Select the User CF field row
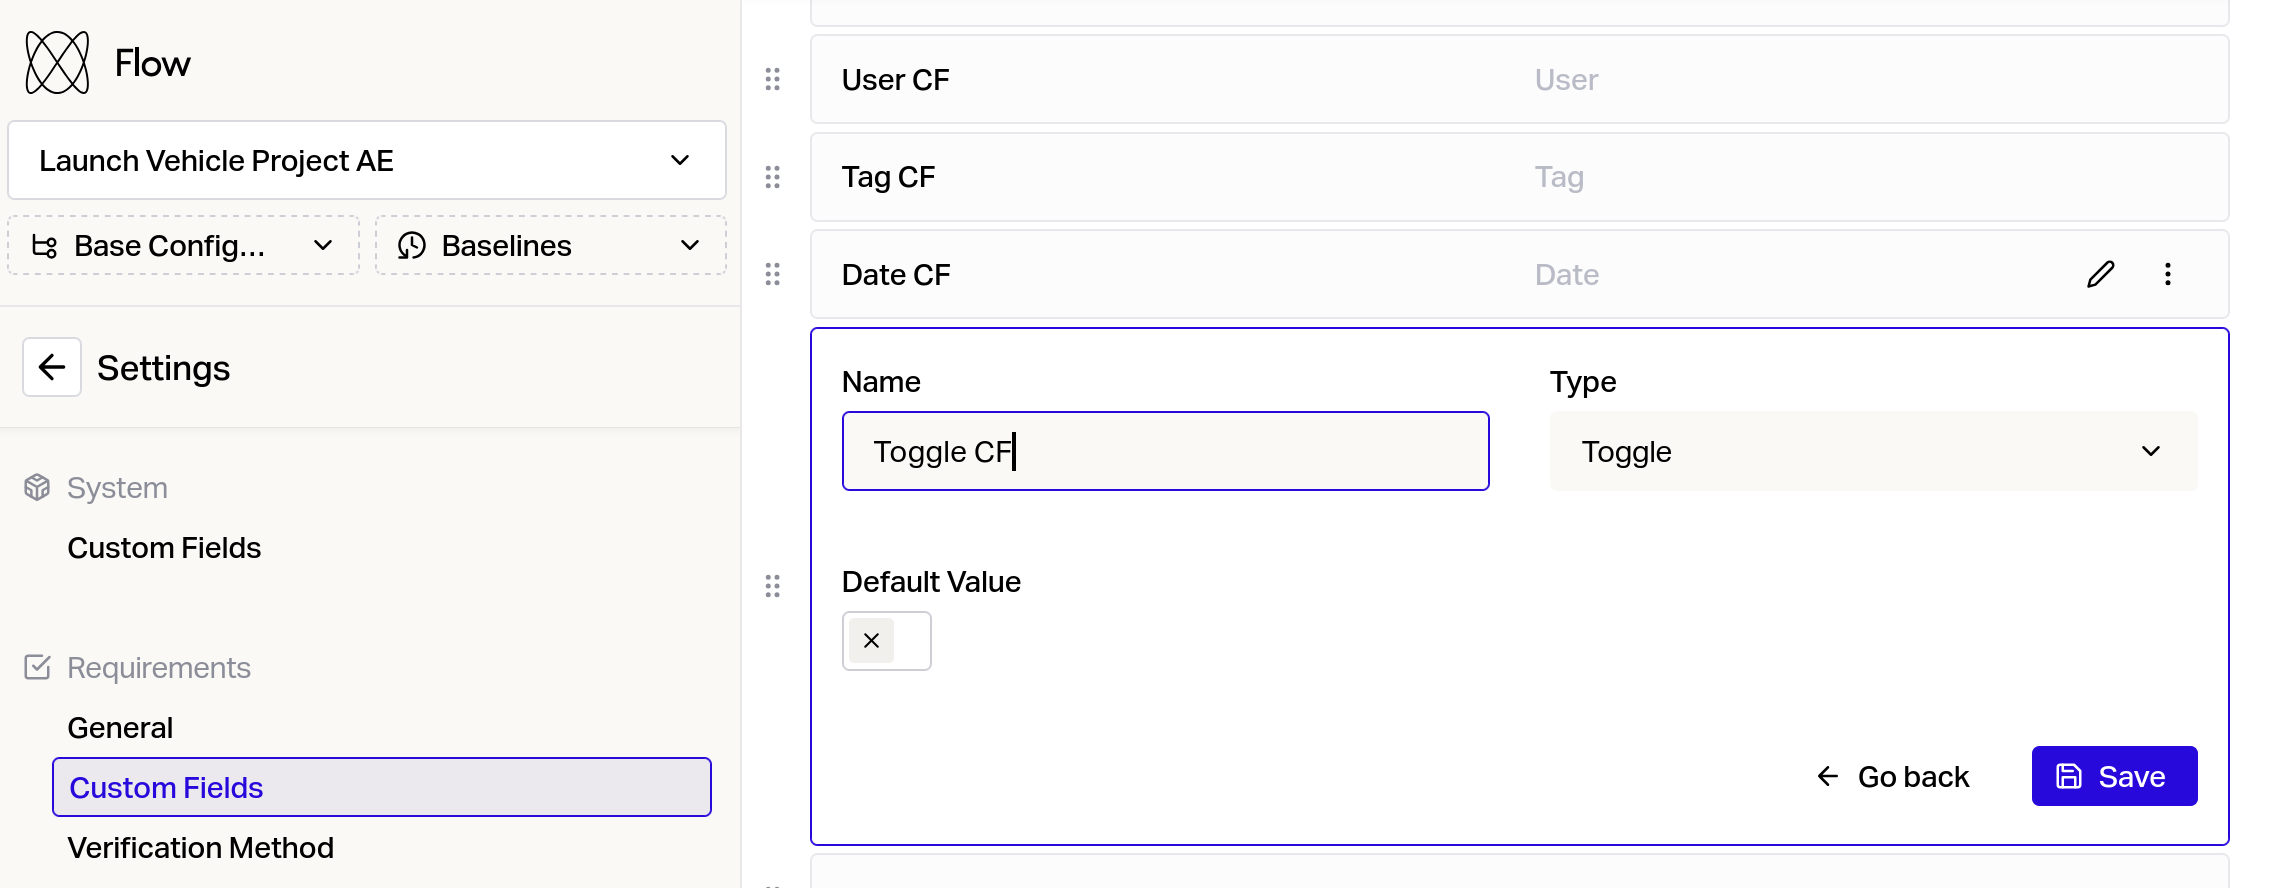This screenshot has width=2278, height=888. point(1520,79)
